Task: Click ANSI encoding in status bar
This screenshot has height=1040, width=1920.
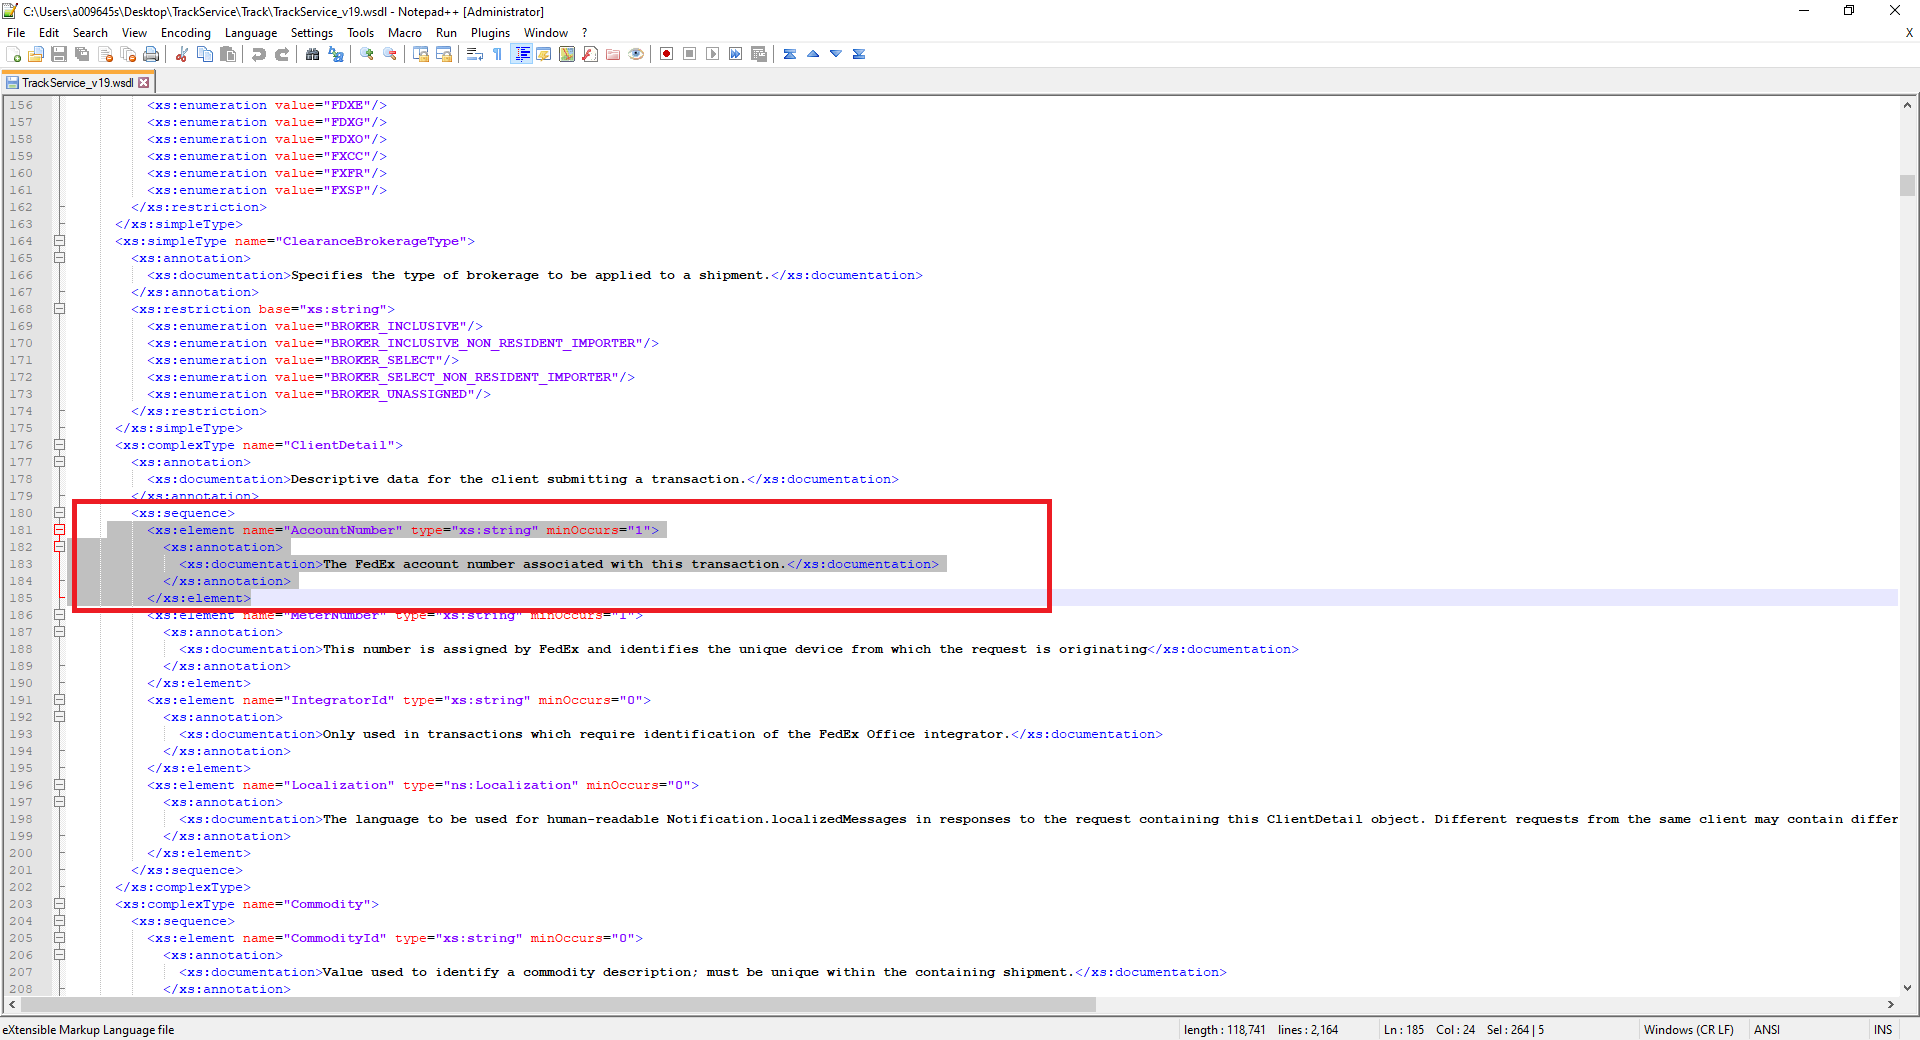Action: 1767,1030
